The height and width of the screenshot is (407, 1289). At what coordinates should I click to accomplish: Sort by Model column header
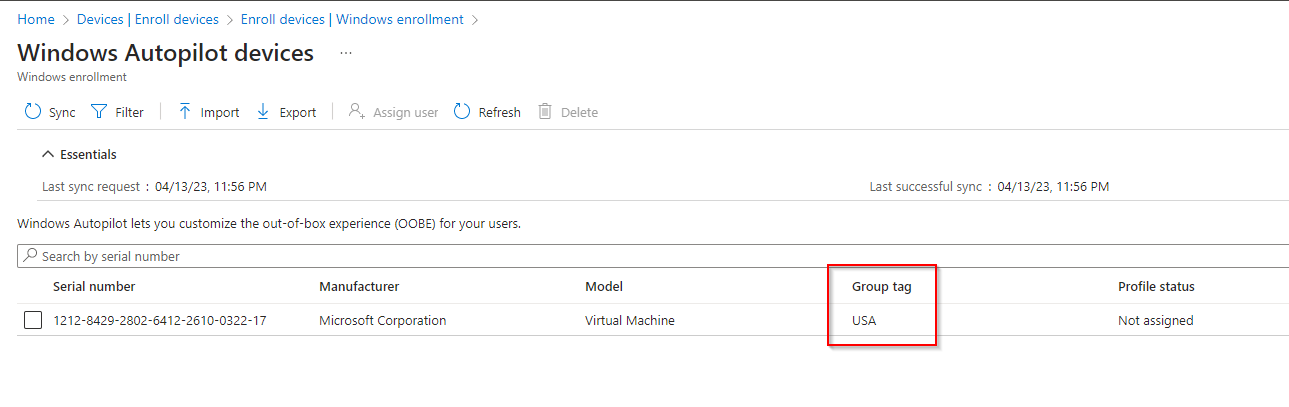[604, 287]
